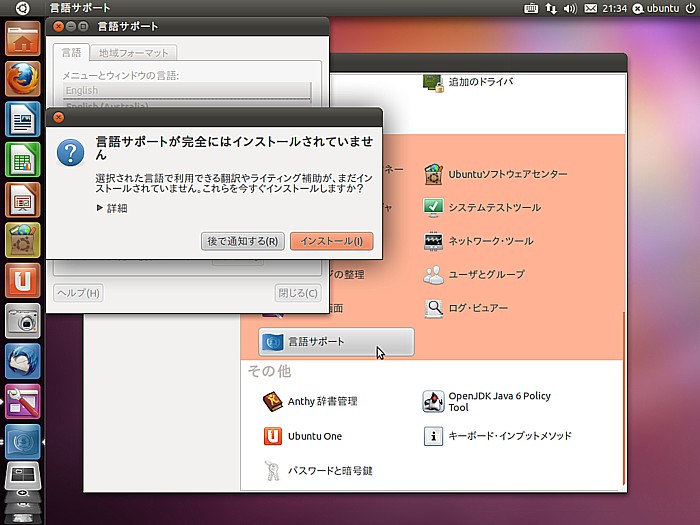Click the language support launcher icon
Viewport: 700px width, 525px height.
(23, 442)
